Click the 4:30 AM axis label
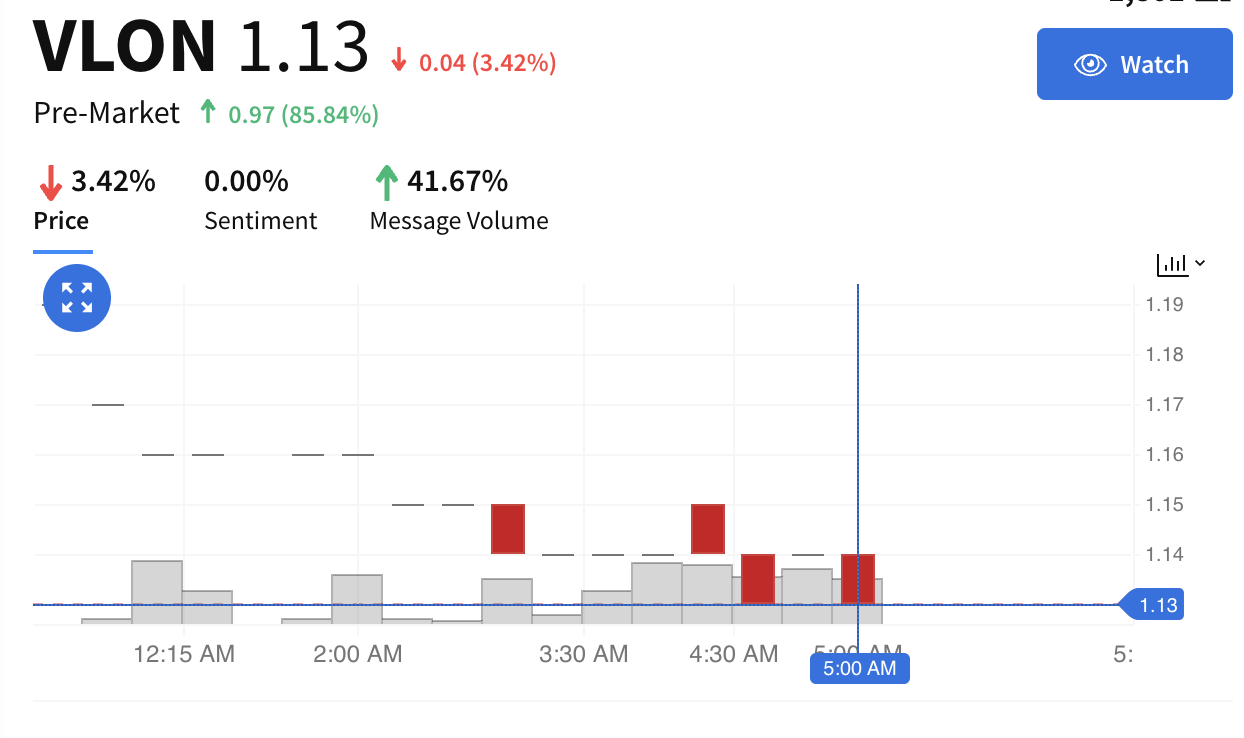The image size is (1244, 738). pyautogui.click(x=734, y=654)
